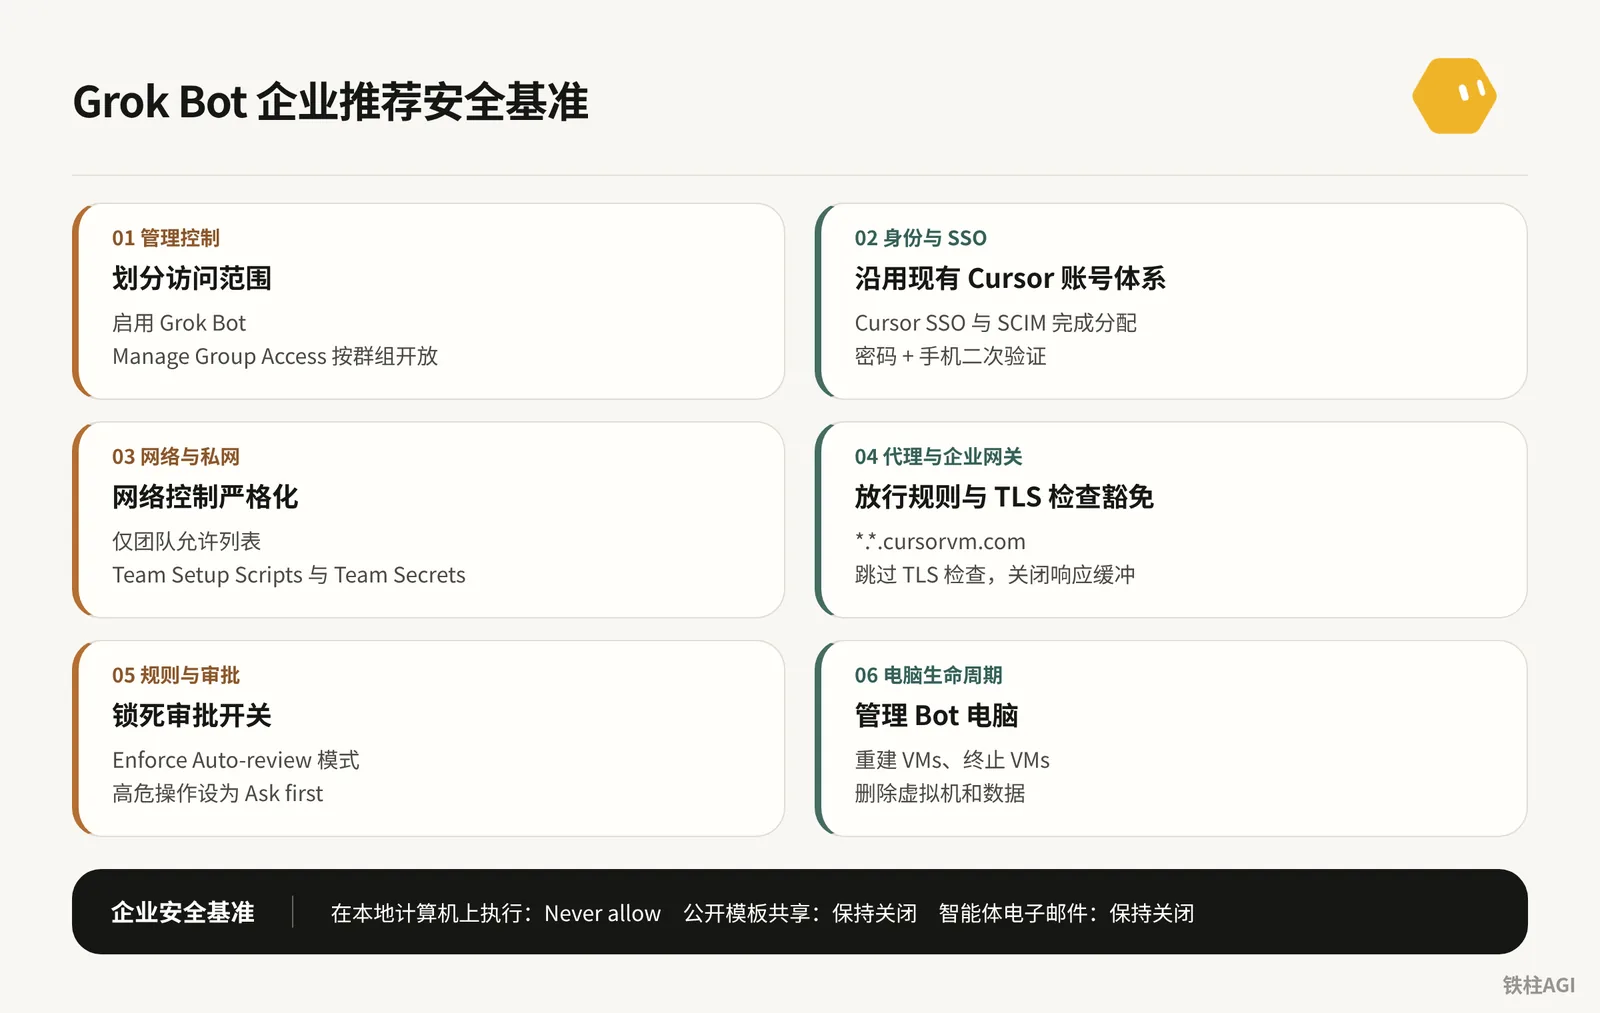The height and width of the screenshot is (1013, 1600).
Task: Click the label "01 管理控制"
Action: point(166,238)
